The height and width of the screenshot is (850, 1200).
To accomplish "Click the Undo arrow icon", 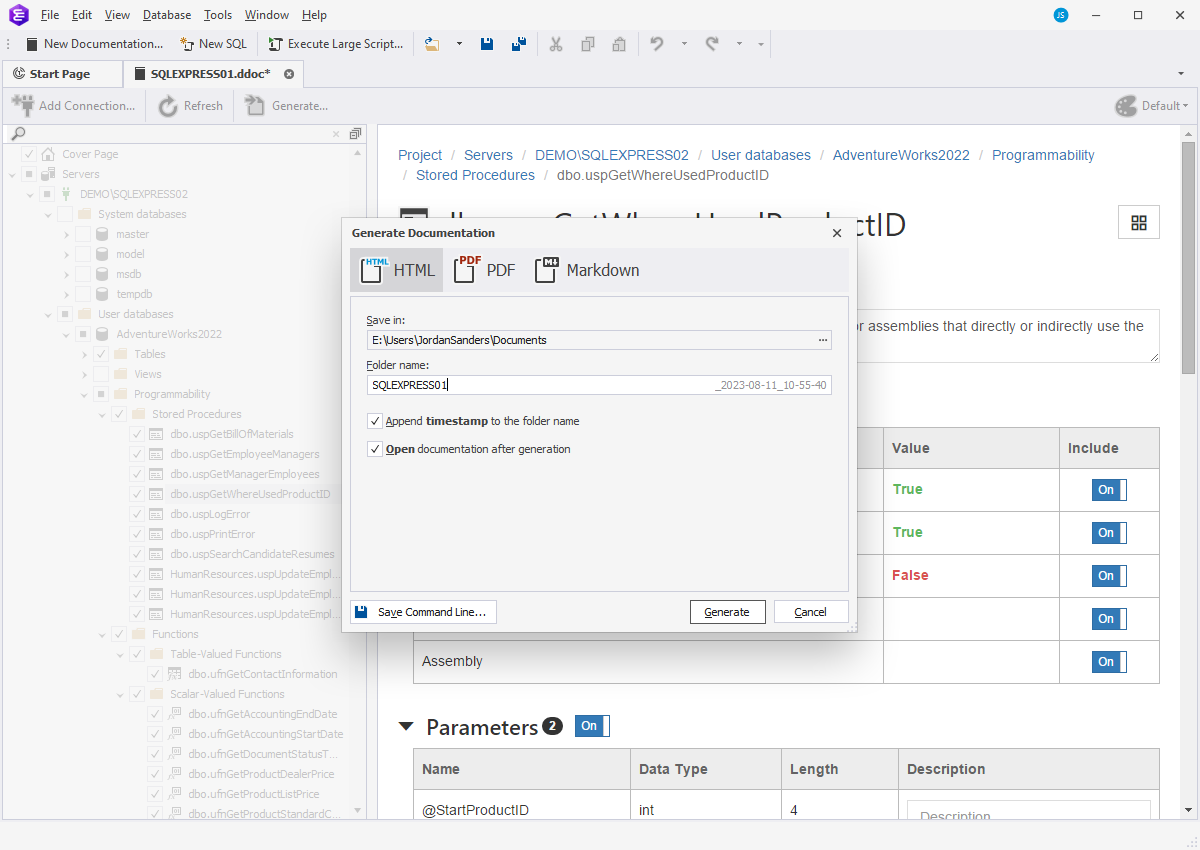I will pyautogui.click(x=657, y=44).
